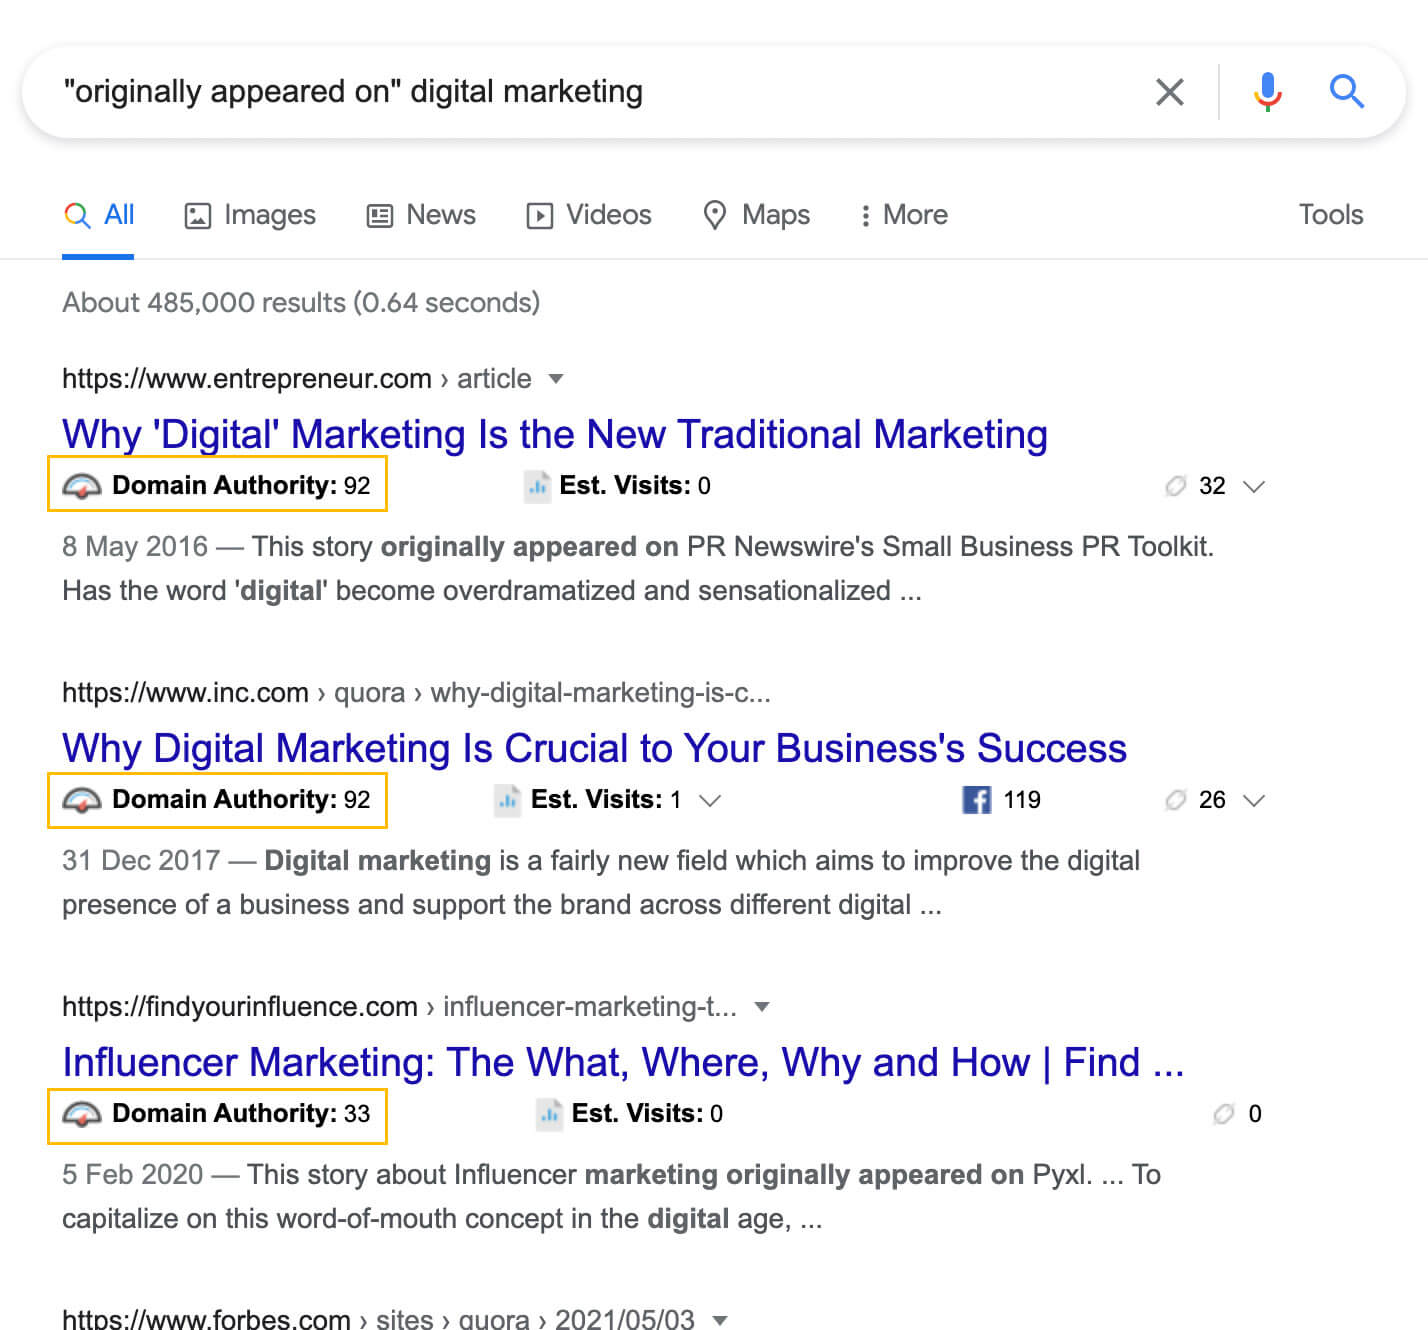Viewport: 1428px width, 1330px height.
Task: Clear the search query with the X icon
Action: click(x=1169, y=91)
